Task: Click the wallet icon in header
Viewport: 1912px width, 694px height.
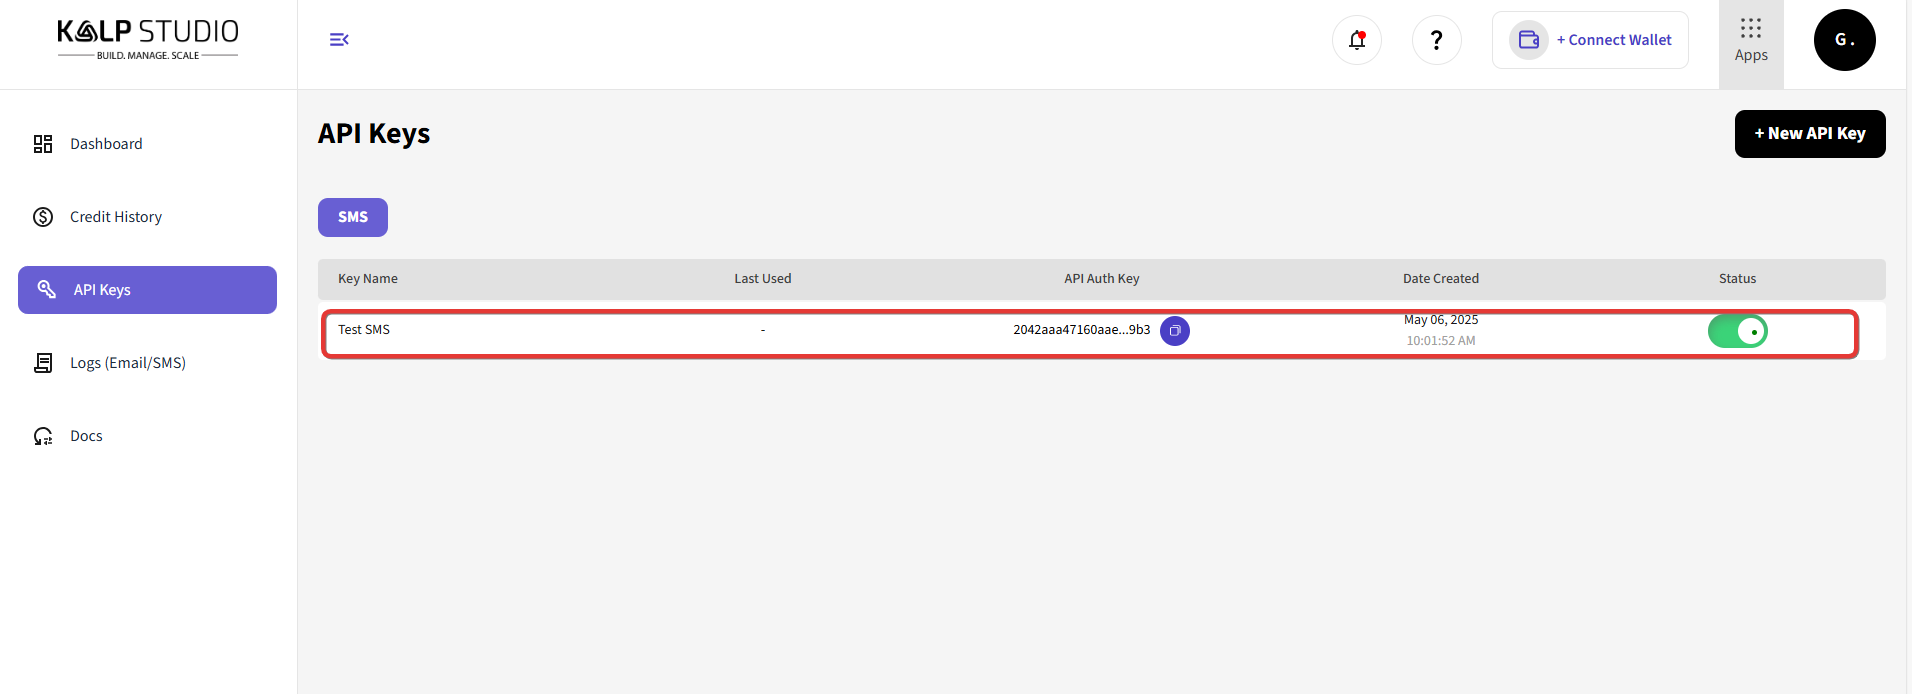Action: coord(1528,40)
